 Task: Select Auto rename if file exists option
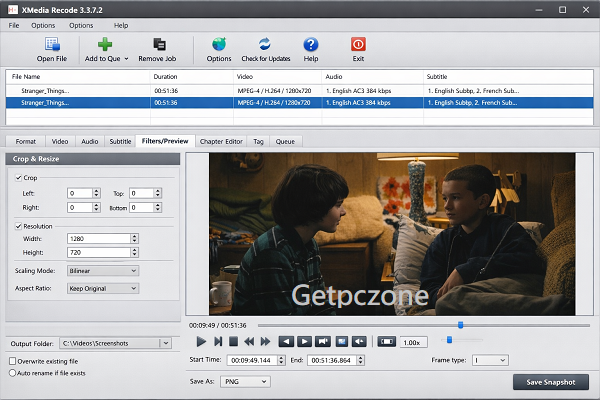tap(12, 373)
